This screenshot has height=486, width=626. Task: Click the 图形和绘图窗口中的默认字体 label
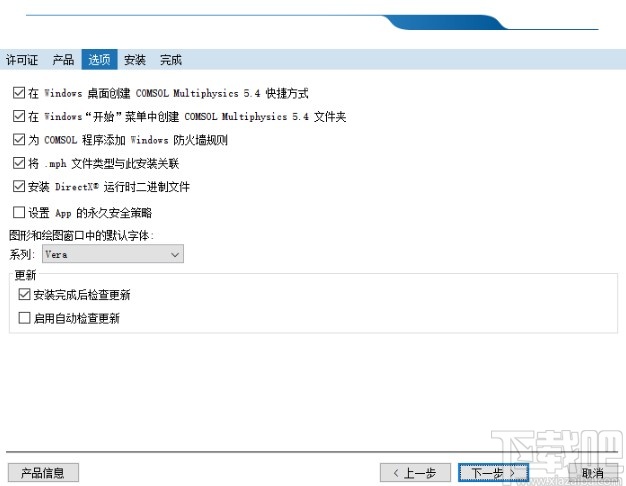(81, 236)
